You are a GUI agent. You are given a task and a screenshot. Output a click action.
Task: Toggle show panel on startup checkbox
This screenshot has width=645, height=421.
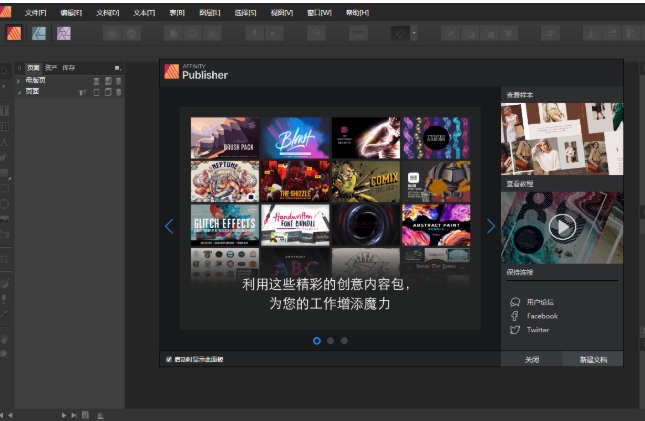169,359
